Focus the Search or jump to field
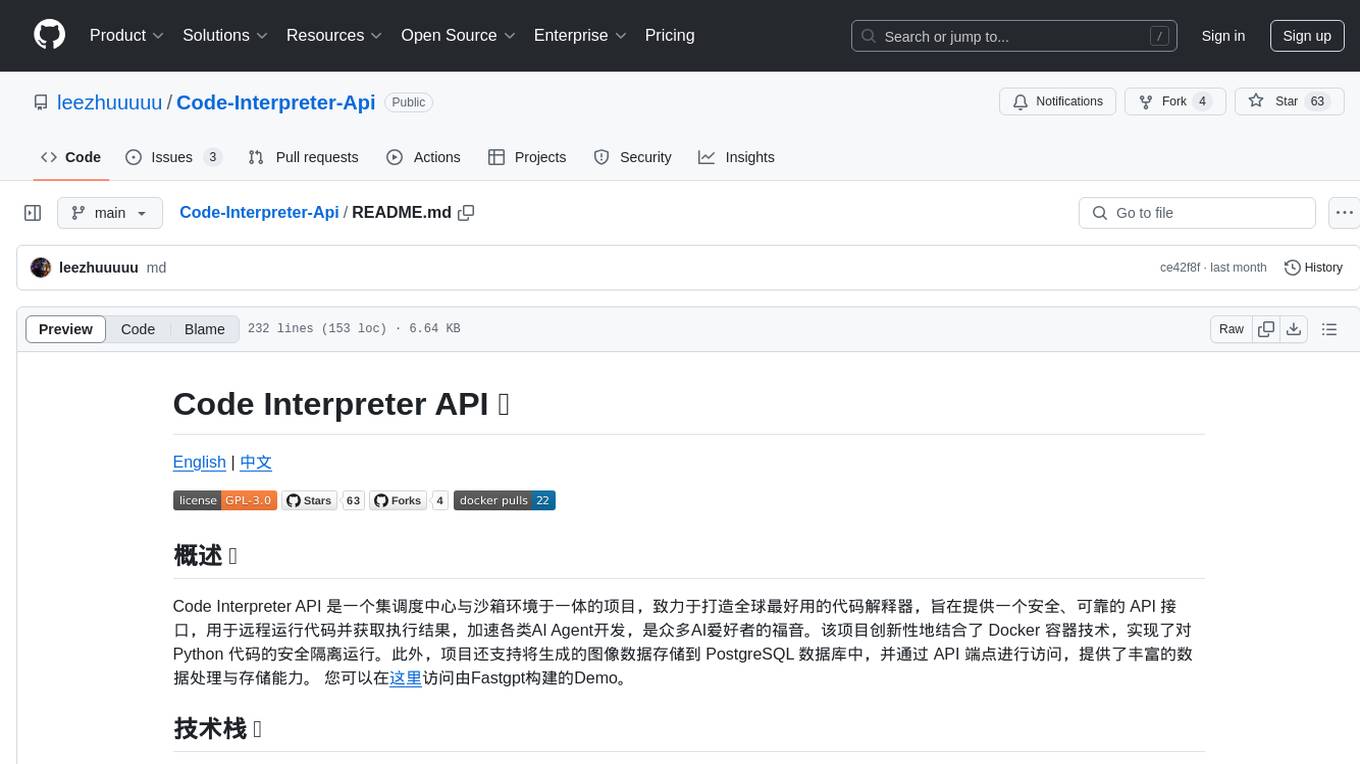The image size is (1360, 764). click(1014, 36)
